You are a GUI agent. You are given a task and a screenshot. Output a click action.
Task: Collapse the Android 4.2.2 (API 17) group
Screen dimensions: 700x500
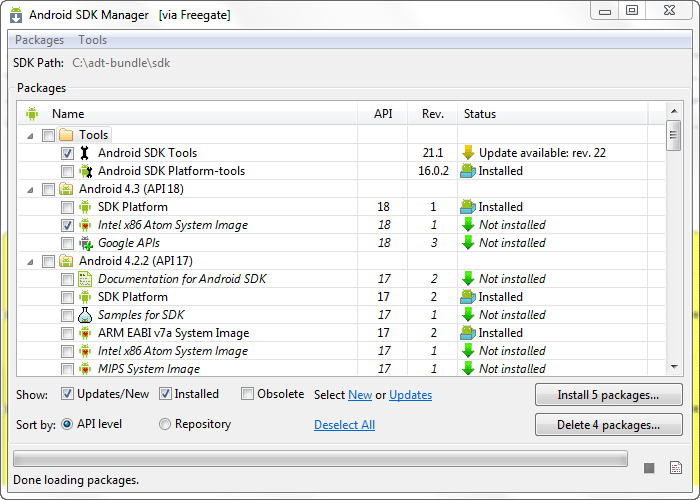point(30,262)
